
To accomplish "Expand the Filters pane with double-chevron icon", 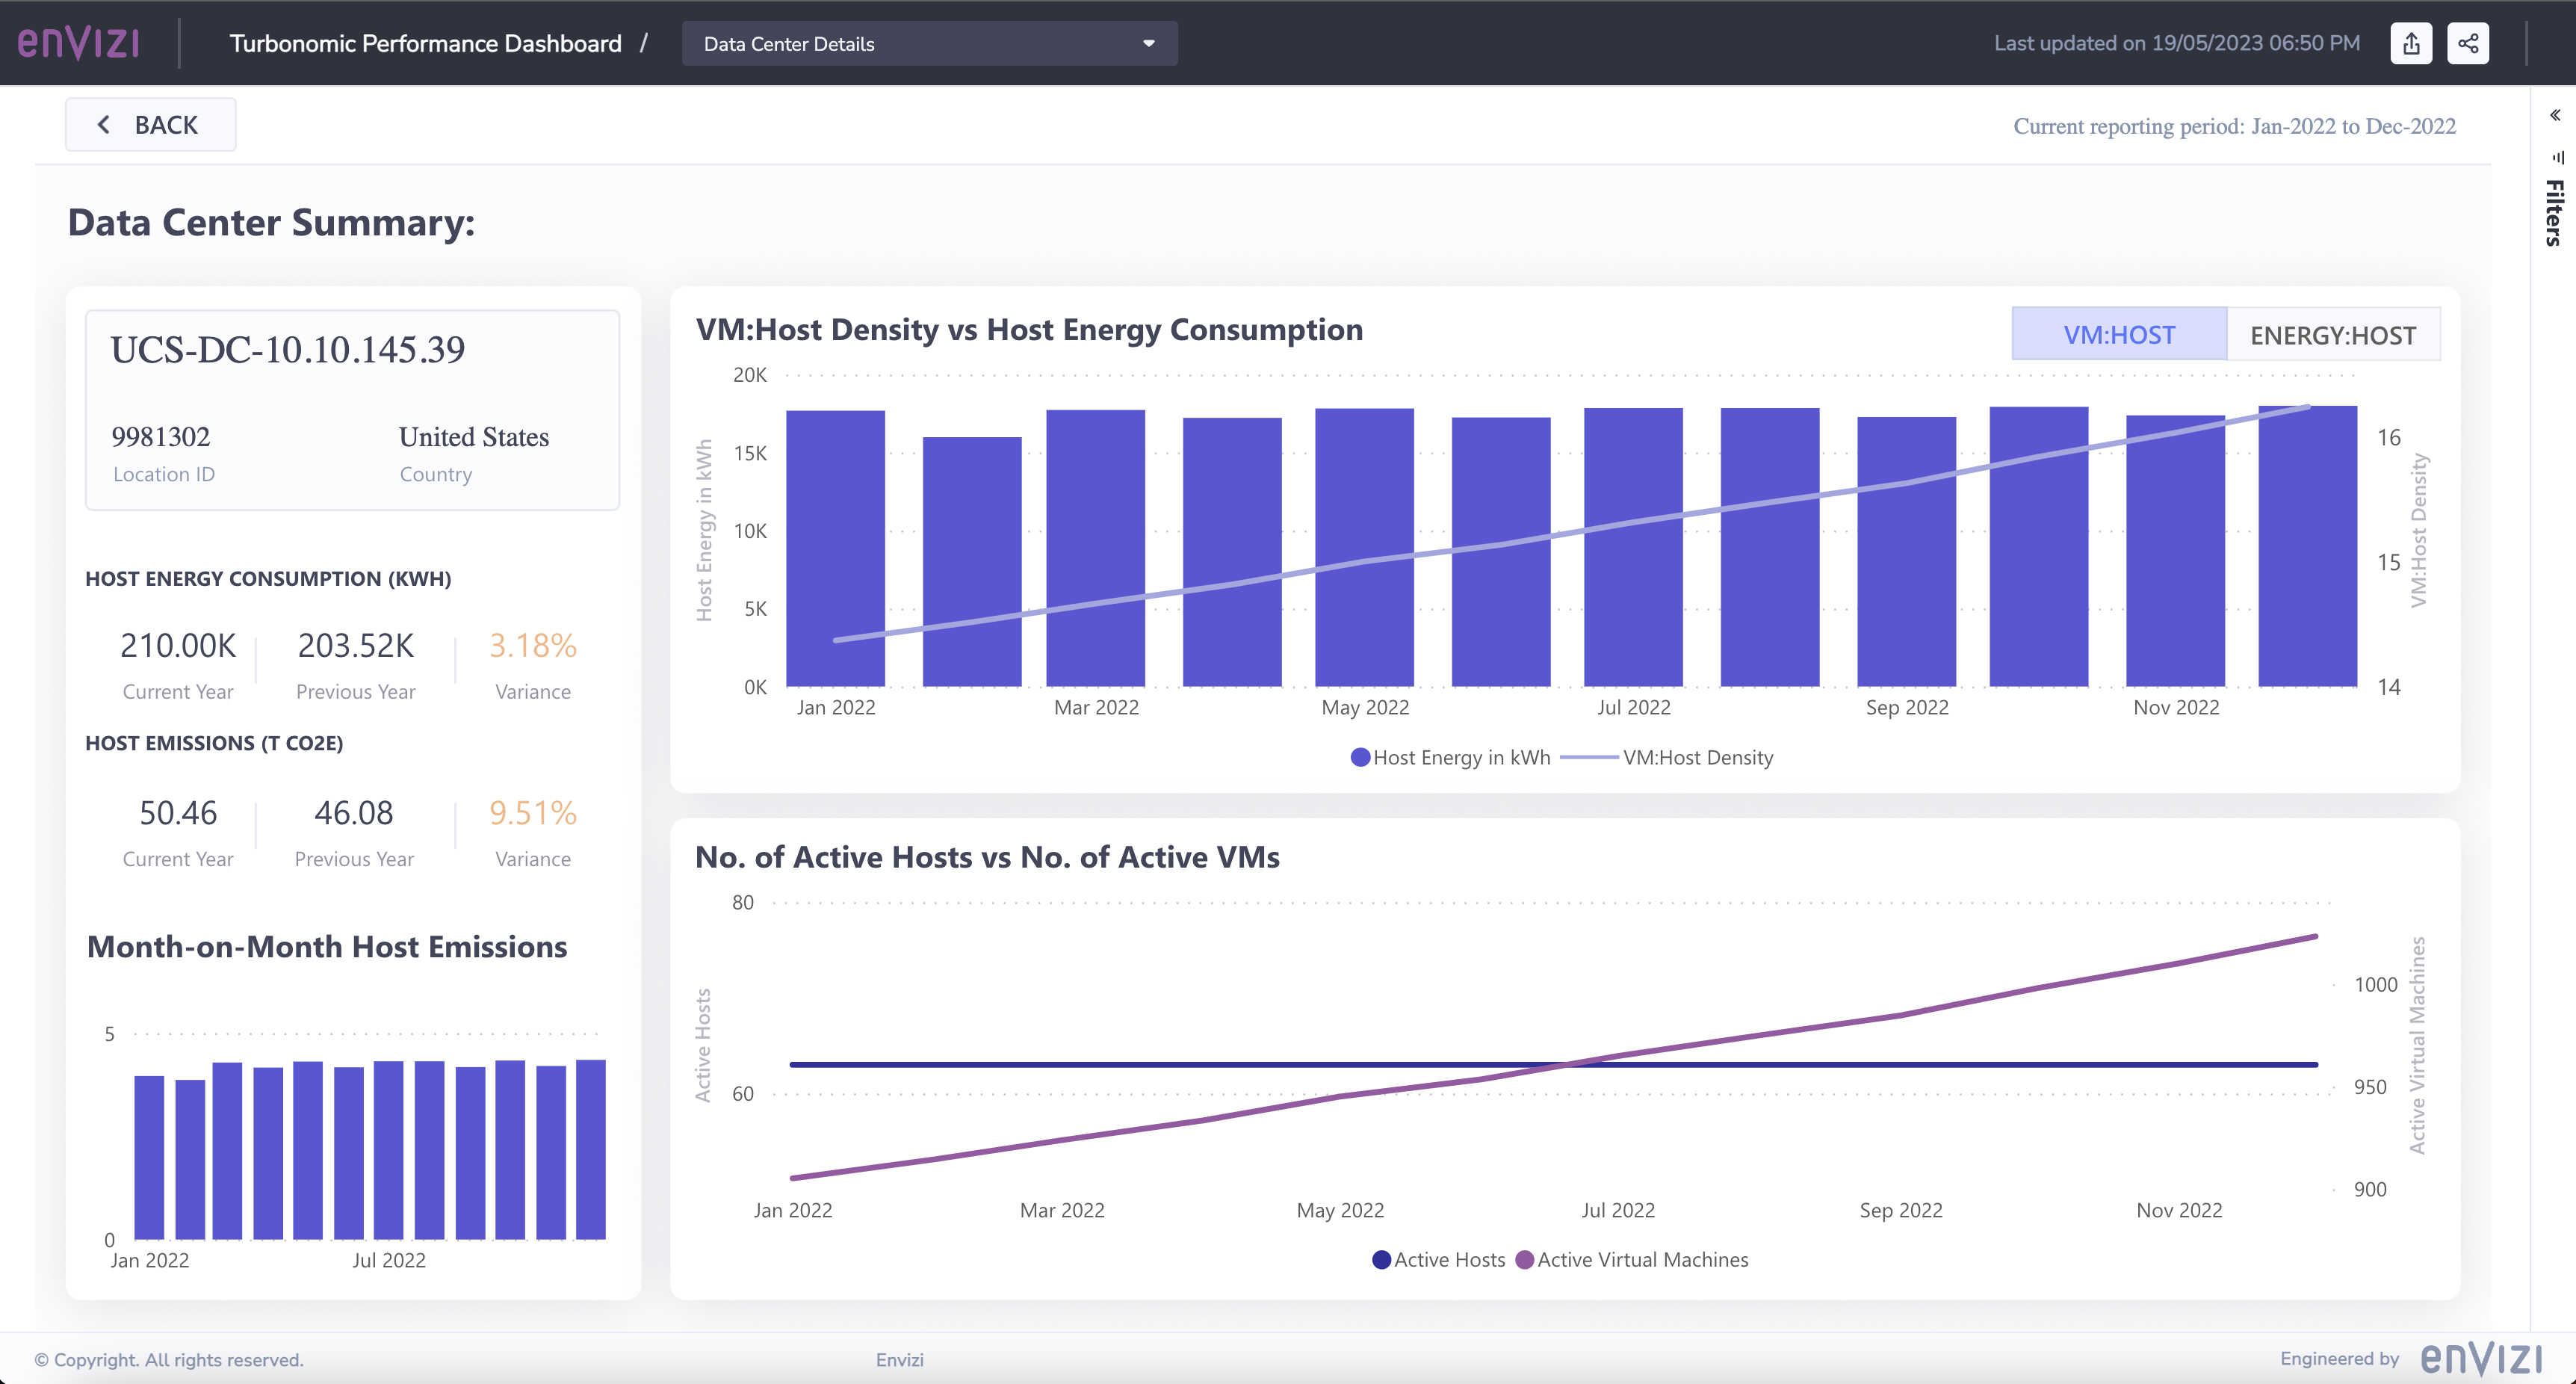I will point(2555,115).
